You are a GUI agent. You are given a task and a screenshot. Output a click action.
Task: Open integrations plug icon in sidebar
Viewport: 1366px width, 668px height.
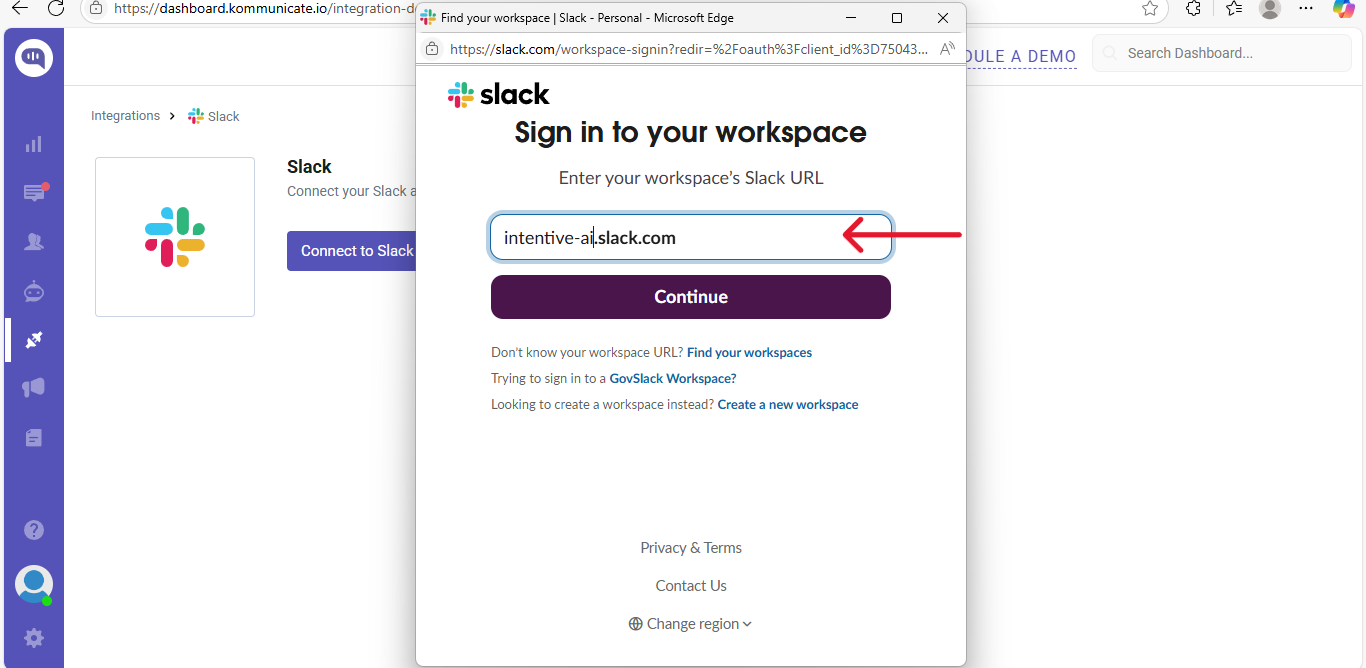pyautogui.click(x=34, y=340)
